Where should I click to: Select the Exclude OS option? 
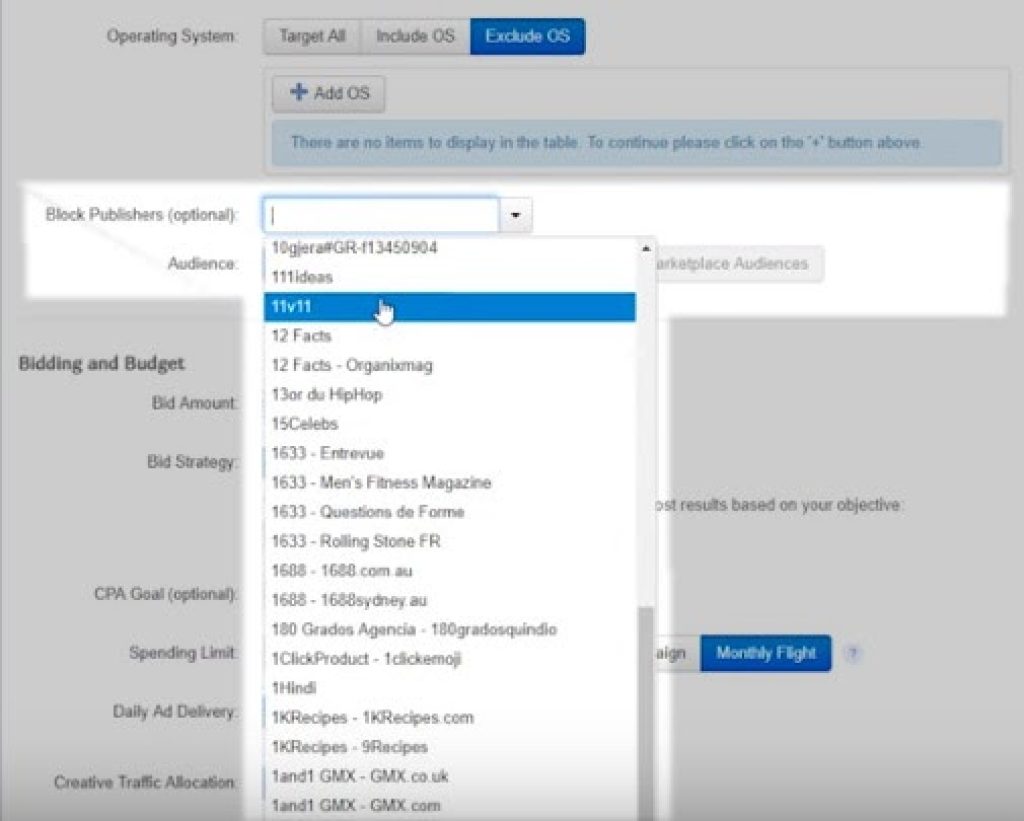527,36
